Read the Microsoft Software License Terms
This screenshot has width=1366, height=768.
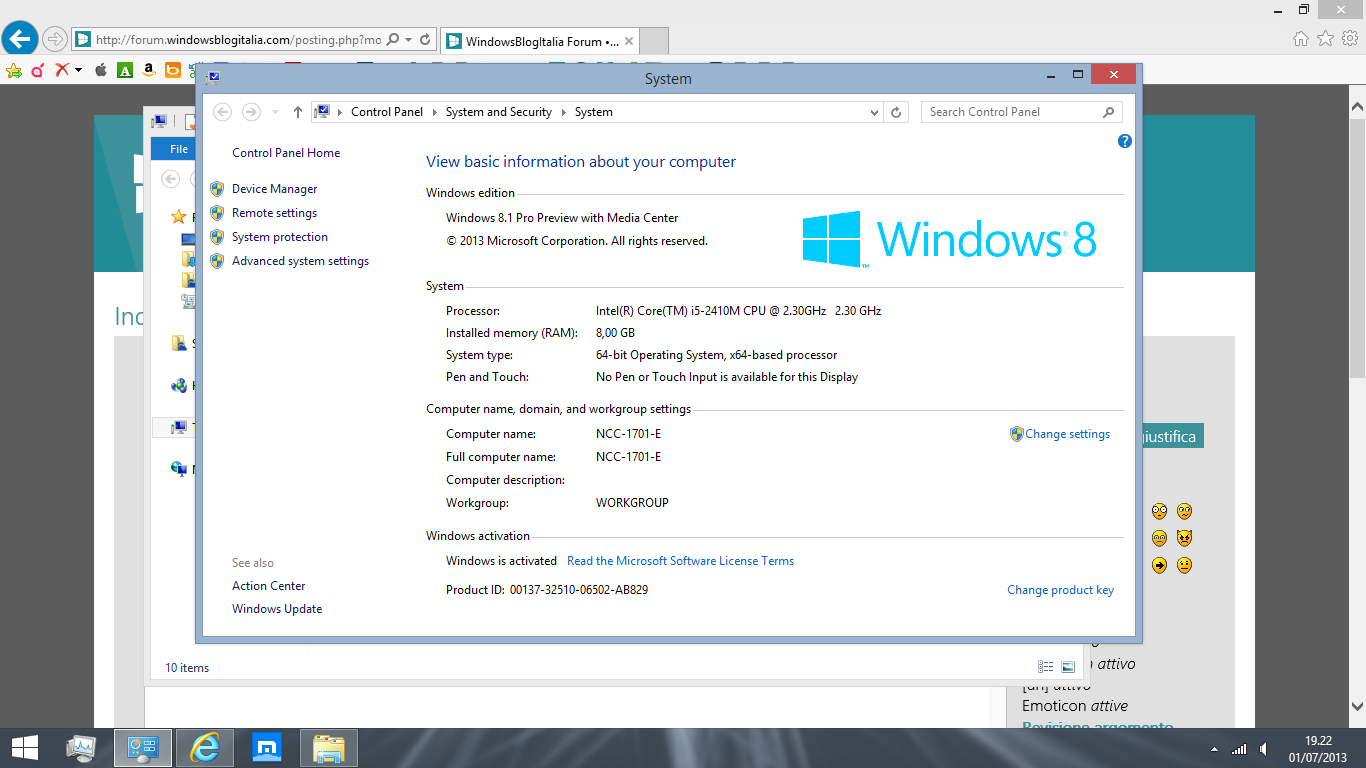pyautogui.click(x=680, y=561)
